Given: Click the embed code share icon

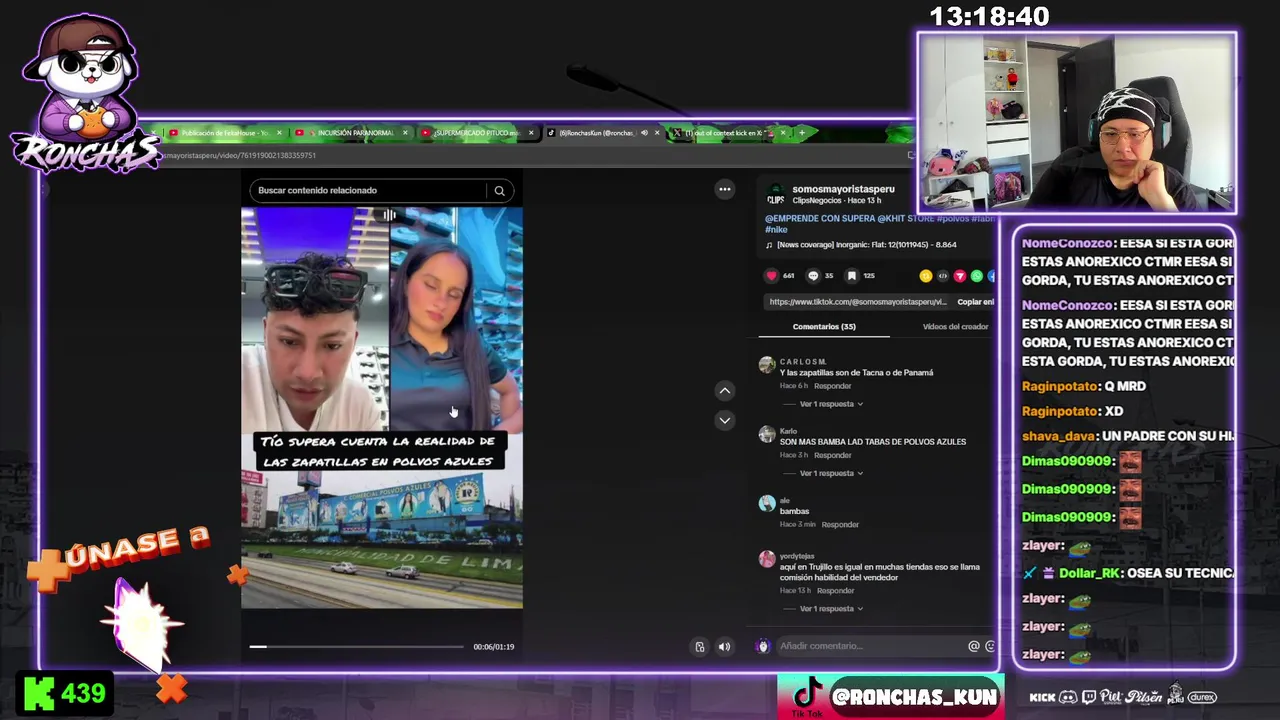Looking at the screenshot, I should pos(943,276).
